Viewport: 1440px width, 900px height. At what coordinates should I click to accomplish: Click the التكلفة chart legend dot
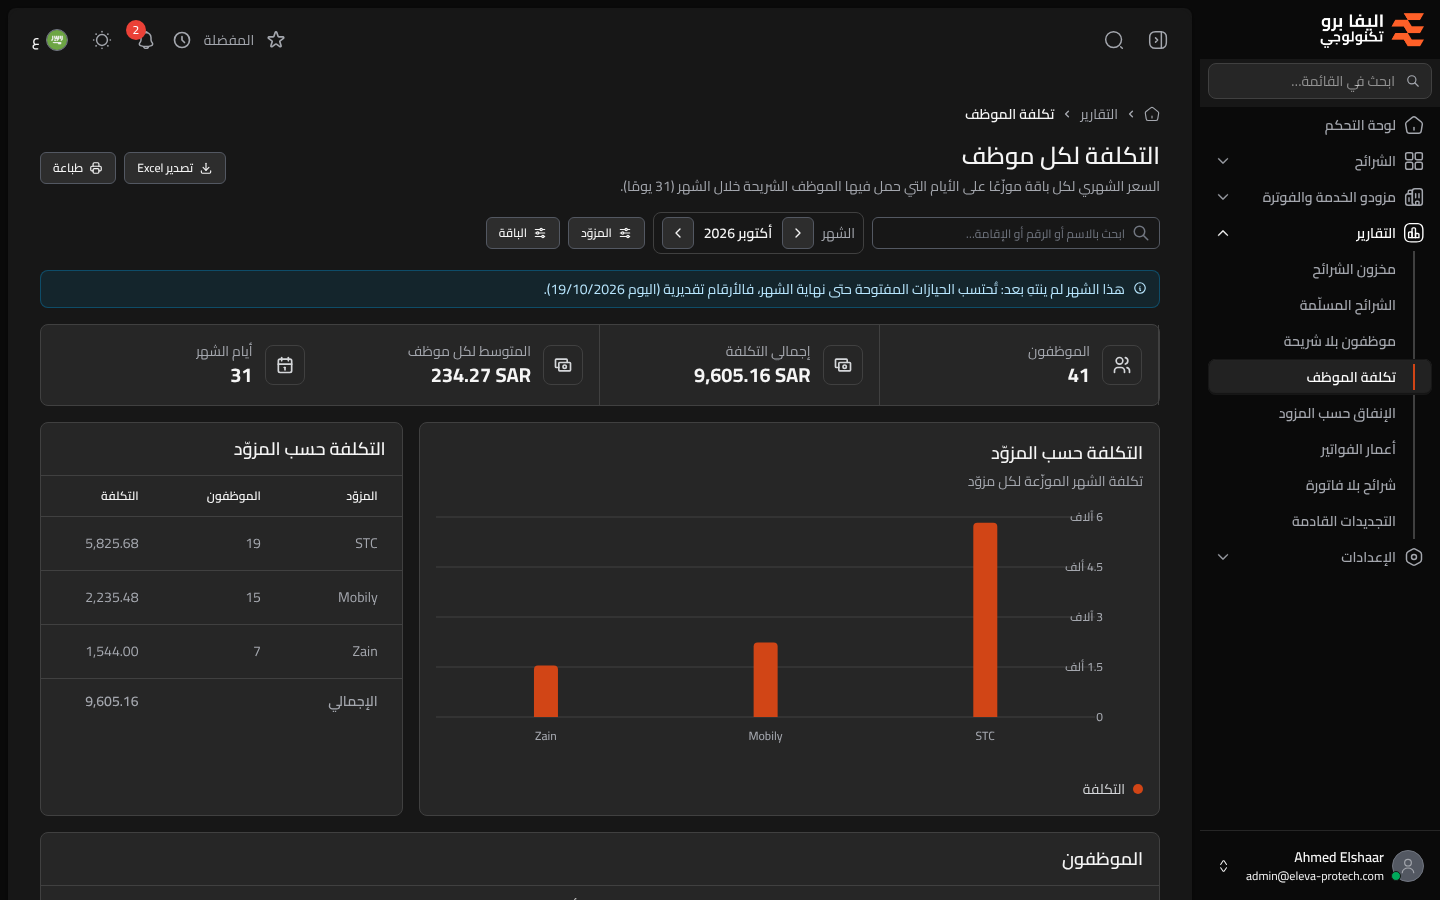pyautogui.click(x=1138, y=789)
